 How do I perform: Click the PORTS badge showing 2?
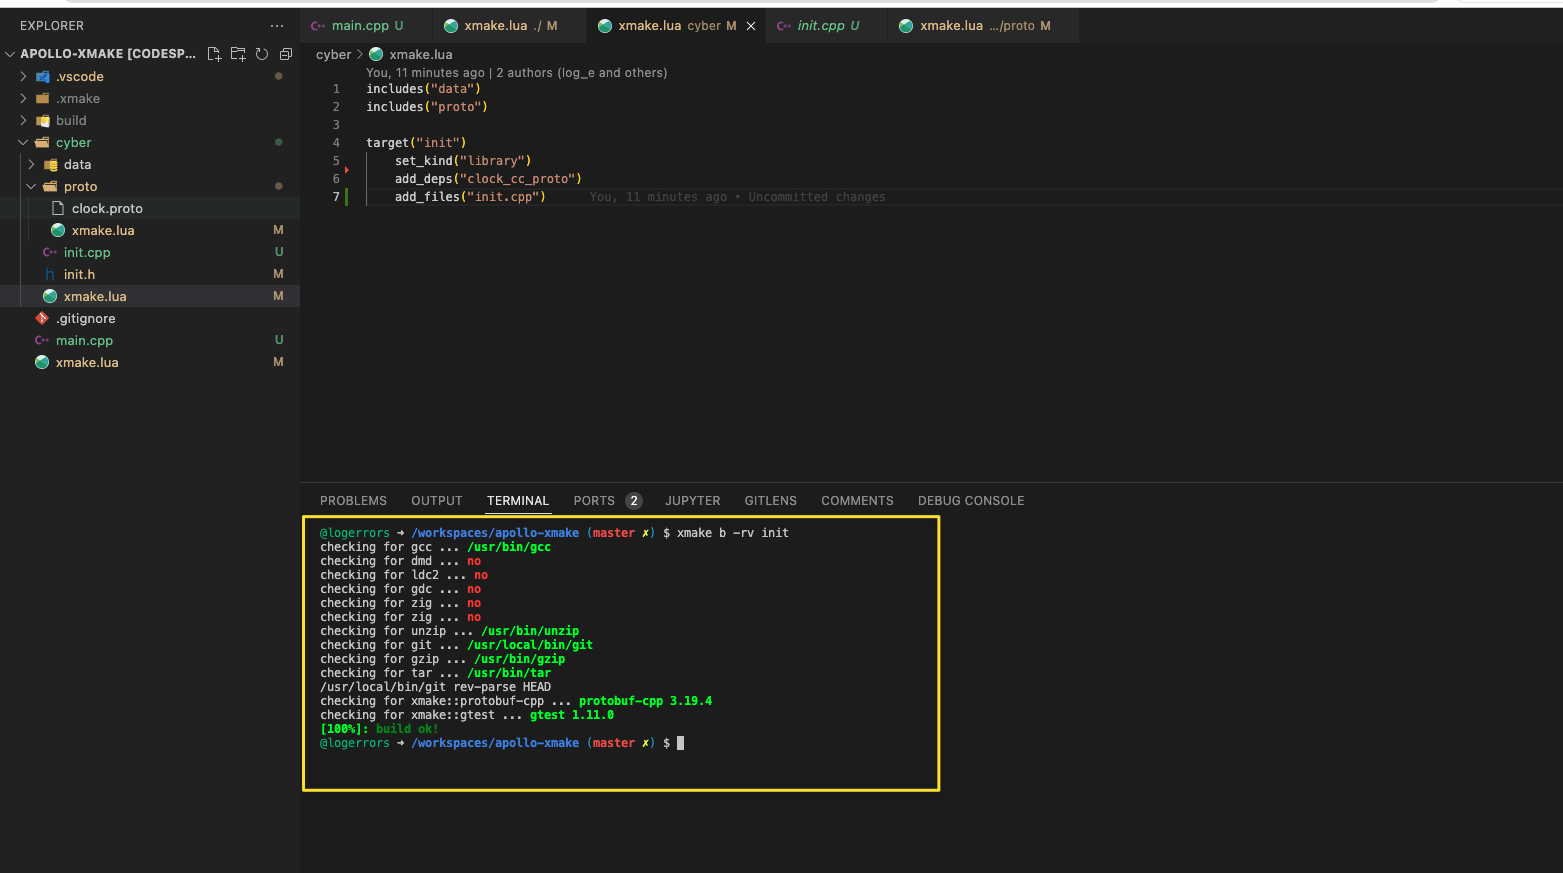(x=633, y=501)
